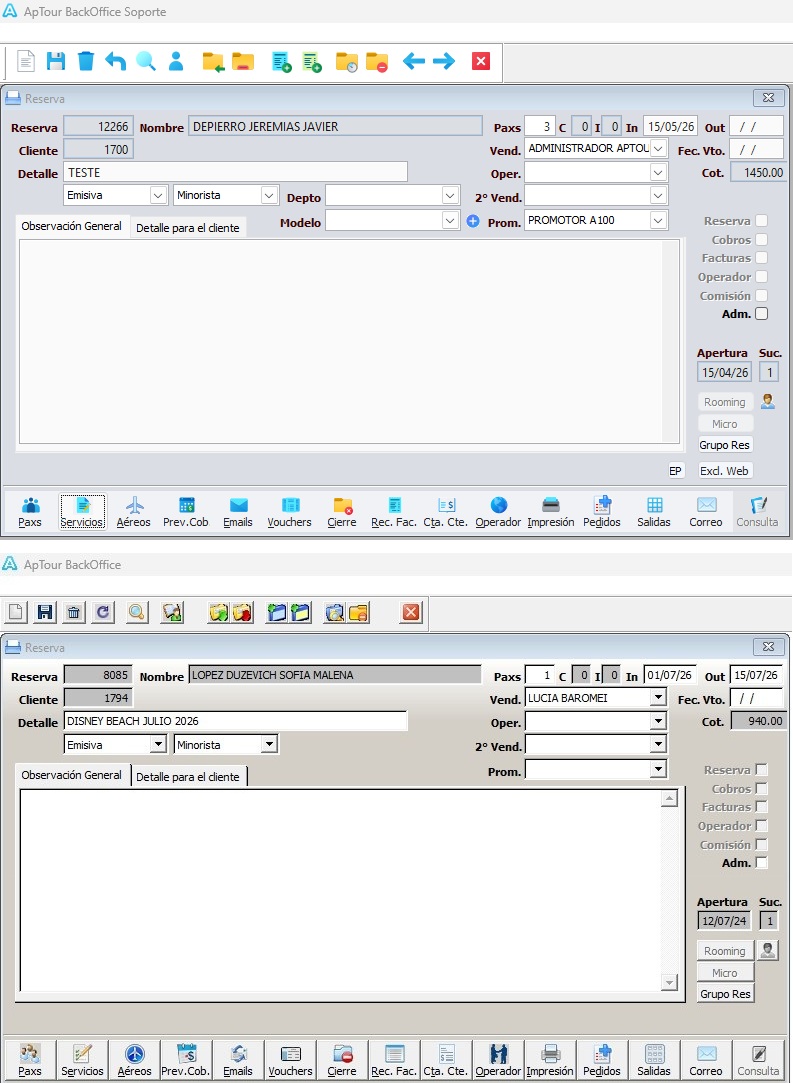Image resolution: width=793 pixels, height=1083 pixels.
Task: Click the folder with green arrow in Soporte toolbar
Action: (213, 61)
